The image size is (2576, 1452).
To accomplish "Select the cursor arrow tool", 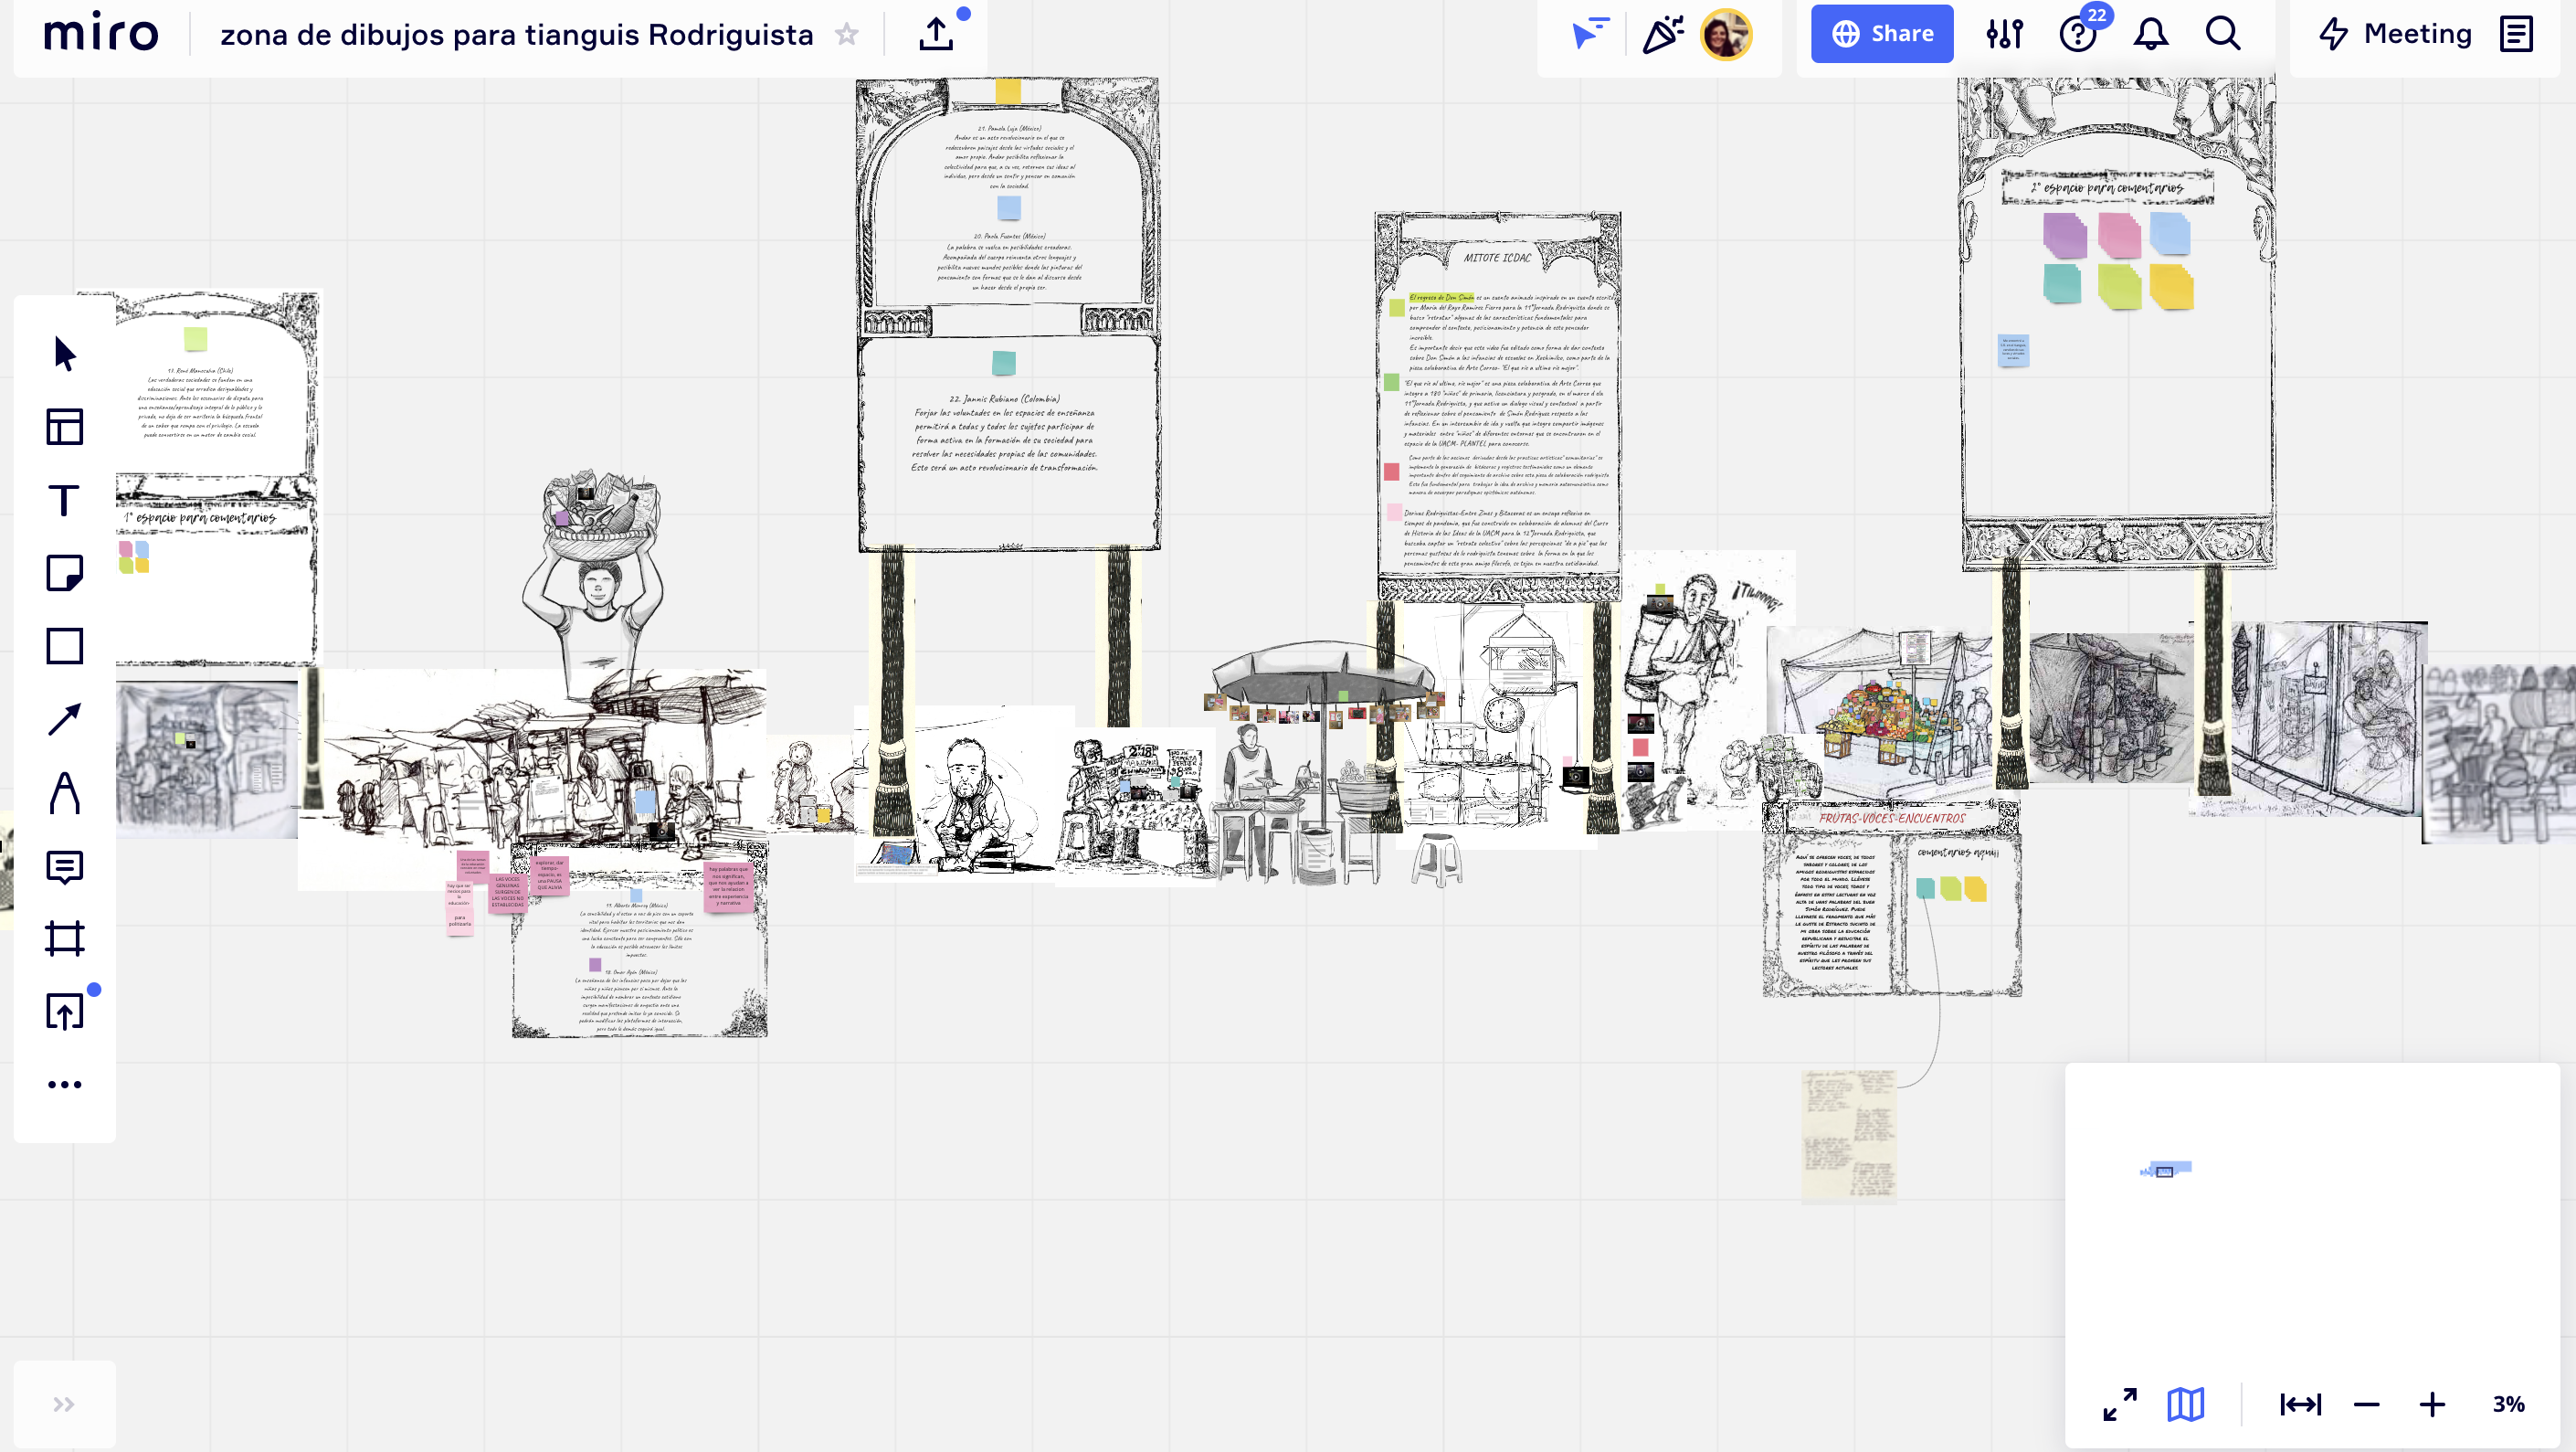I will tap(65, 354).
